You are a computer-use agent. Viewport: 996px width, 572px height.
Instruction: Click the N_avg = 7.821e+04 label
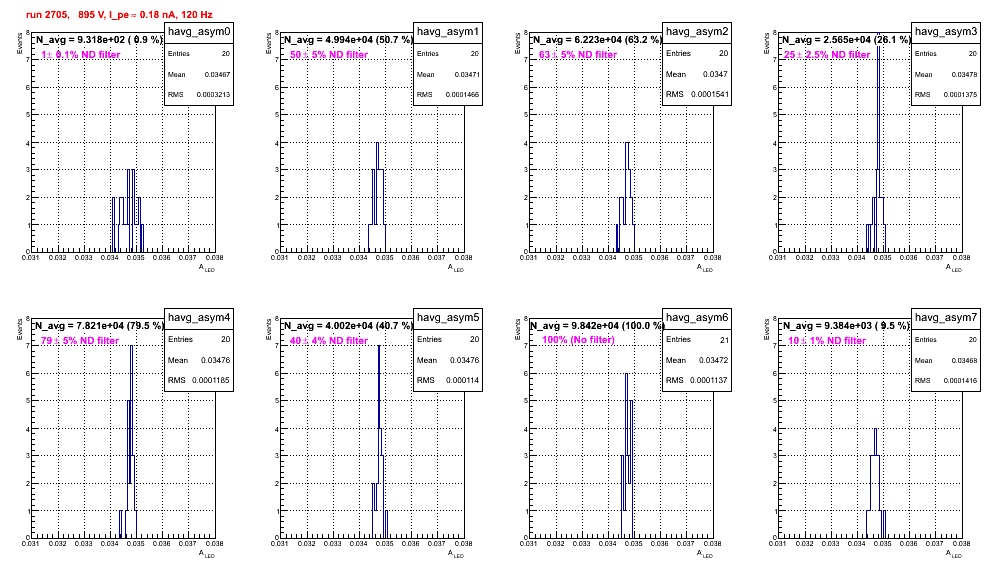pos(100,325)
